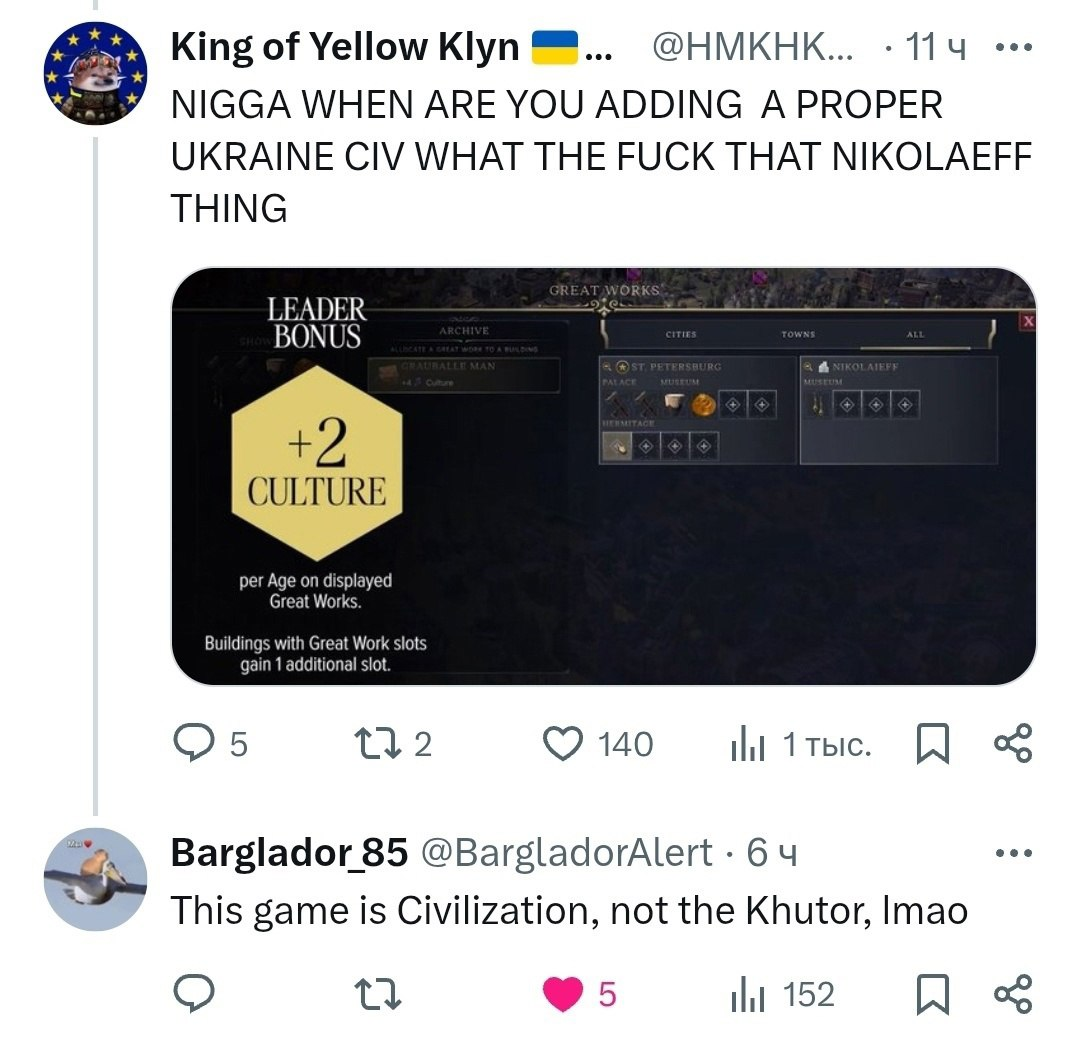
Task: Bookmark the King of Yellow Klyn tweet
Action: tap(933, 743)
